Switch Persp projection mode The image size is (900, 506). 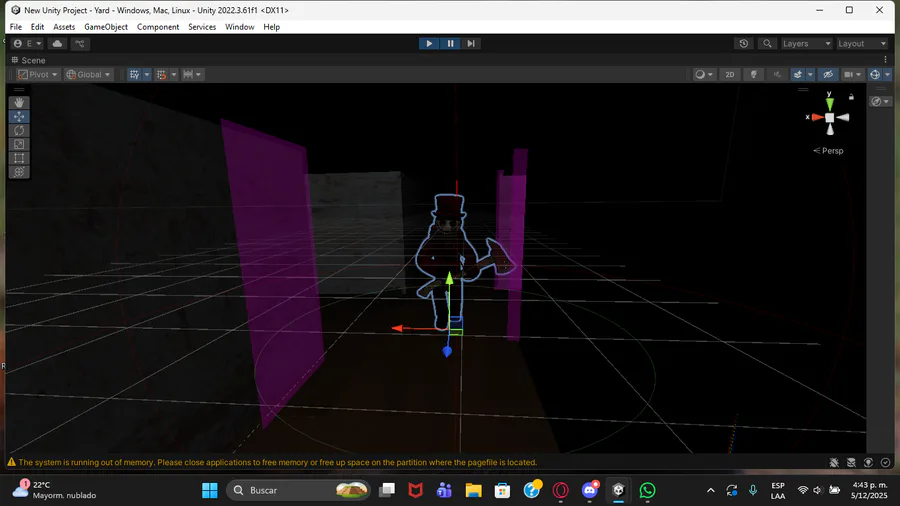point(829,151)
